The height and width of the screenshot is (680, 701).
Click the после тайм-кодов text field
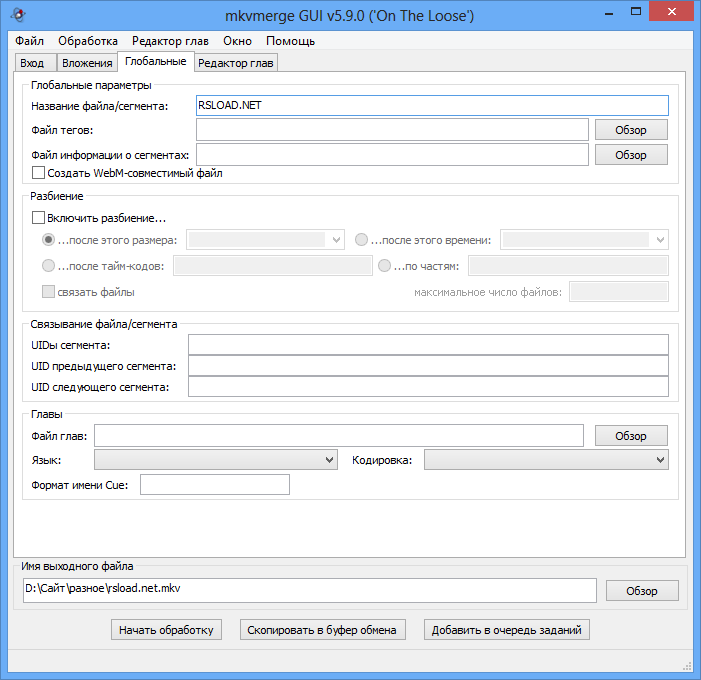click(273, 266)
